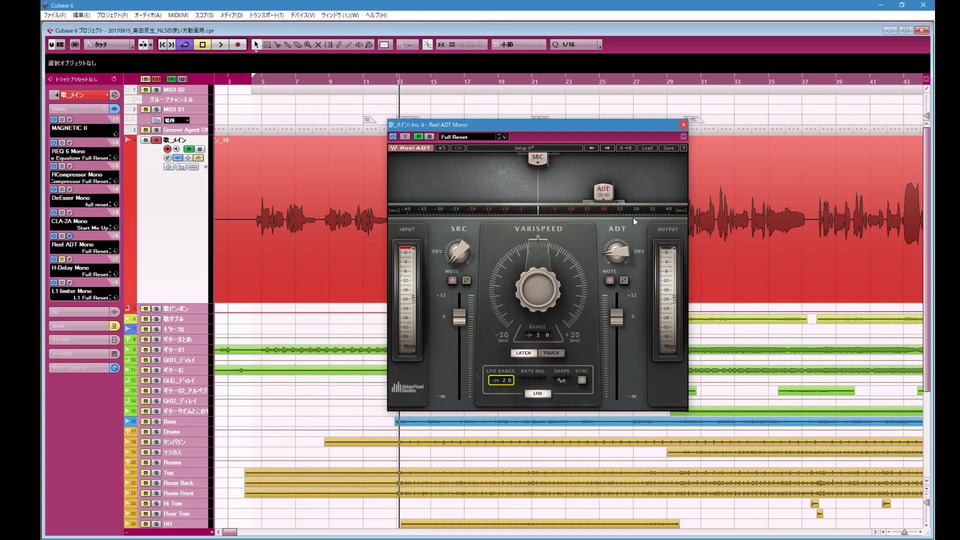Image resolution: width=960 pixels, height=540 pixels.
Task: Expand the EQ inspector section
Action: (x=84, y=312)
